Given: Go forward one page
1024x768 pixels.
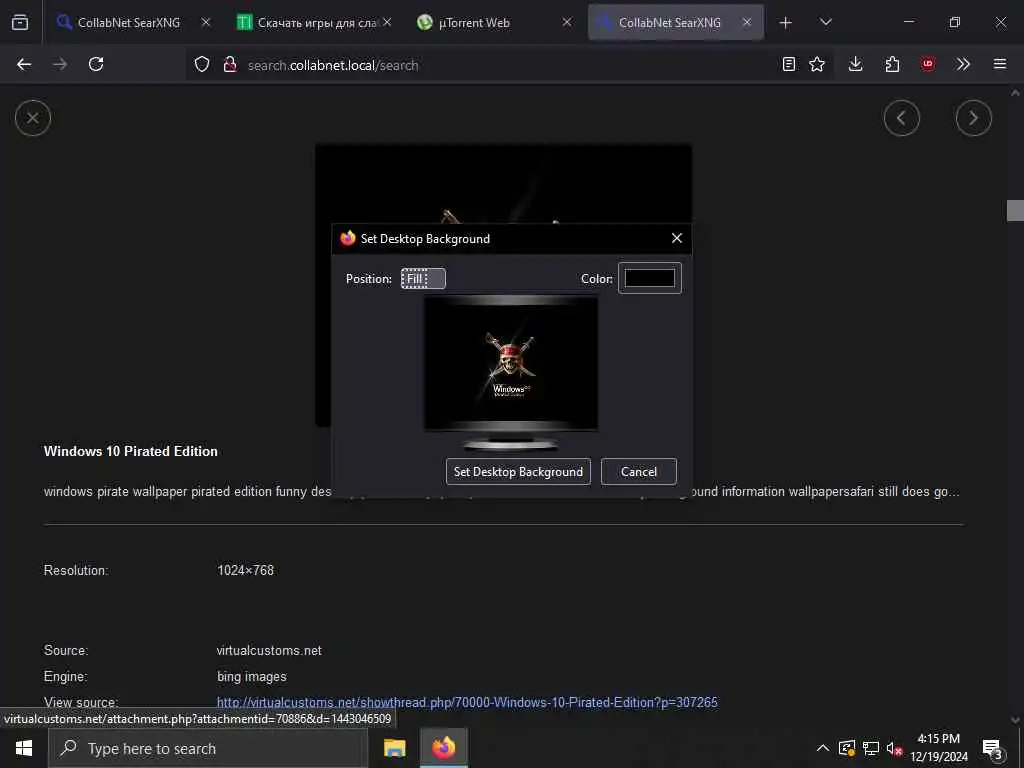Looking at the screenshot, I should 60,64.
